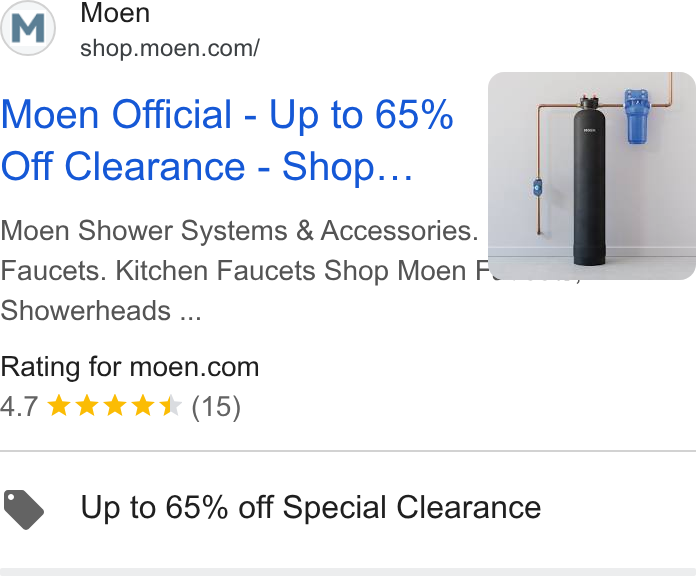Click the second gold rating star
This screenshot has height=576, width=696.
pyautogui.click(x=87, y=406)
